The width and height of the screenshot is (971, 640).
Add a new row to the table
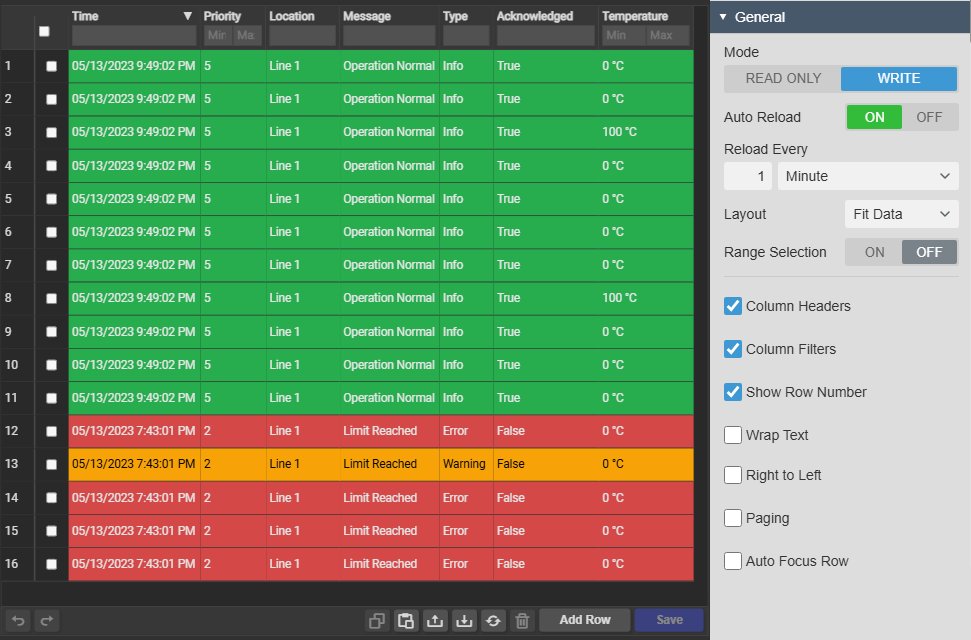click(585, 620)
